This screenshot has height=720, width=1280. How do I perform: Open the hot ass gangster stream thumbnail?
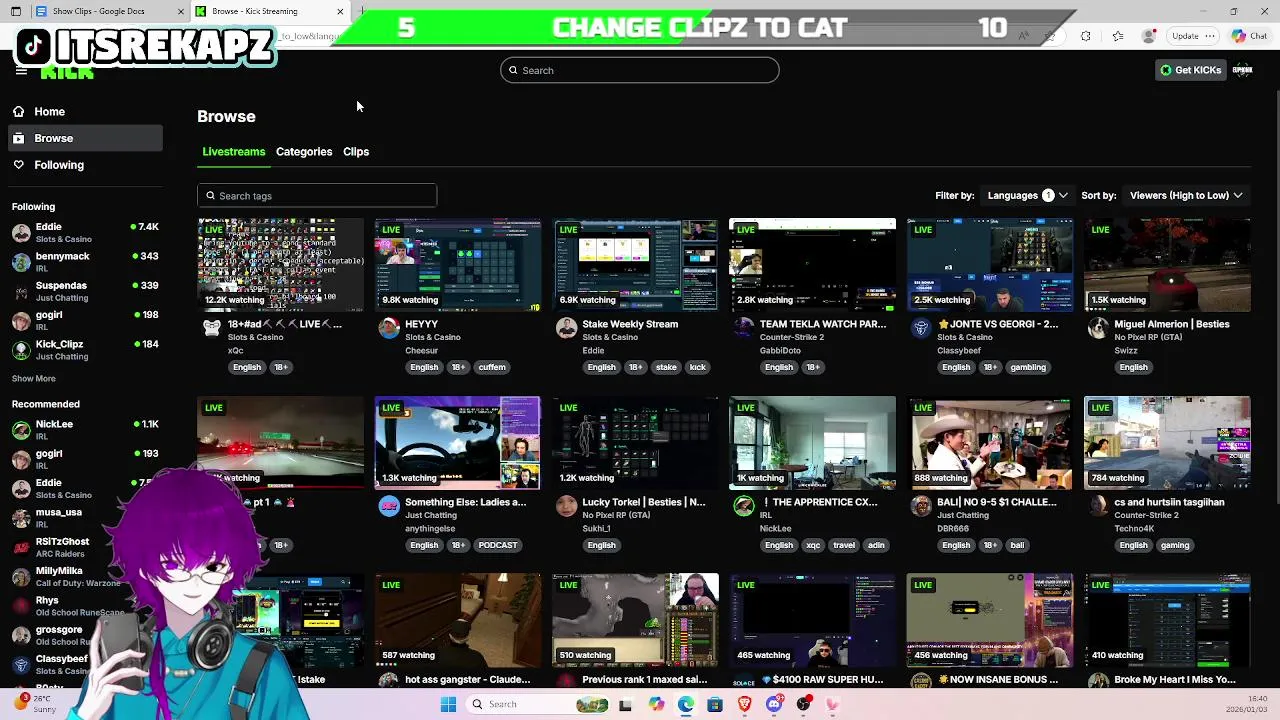coord(458,620)
